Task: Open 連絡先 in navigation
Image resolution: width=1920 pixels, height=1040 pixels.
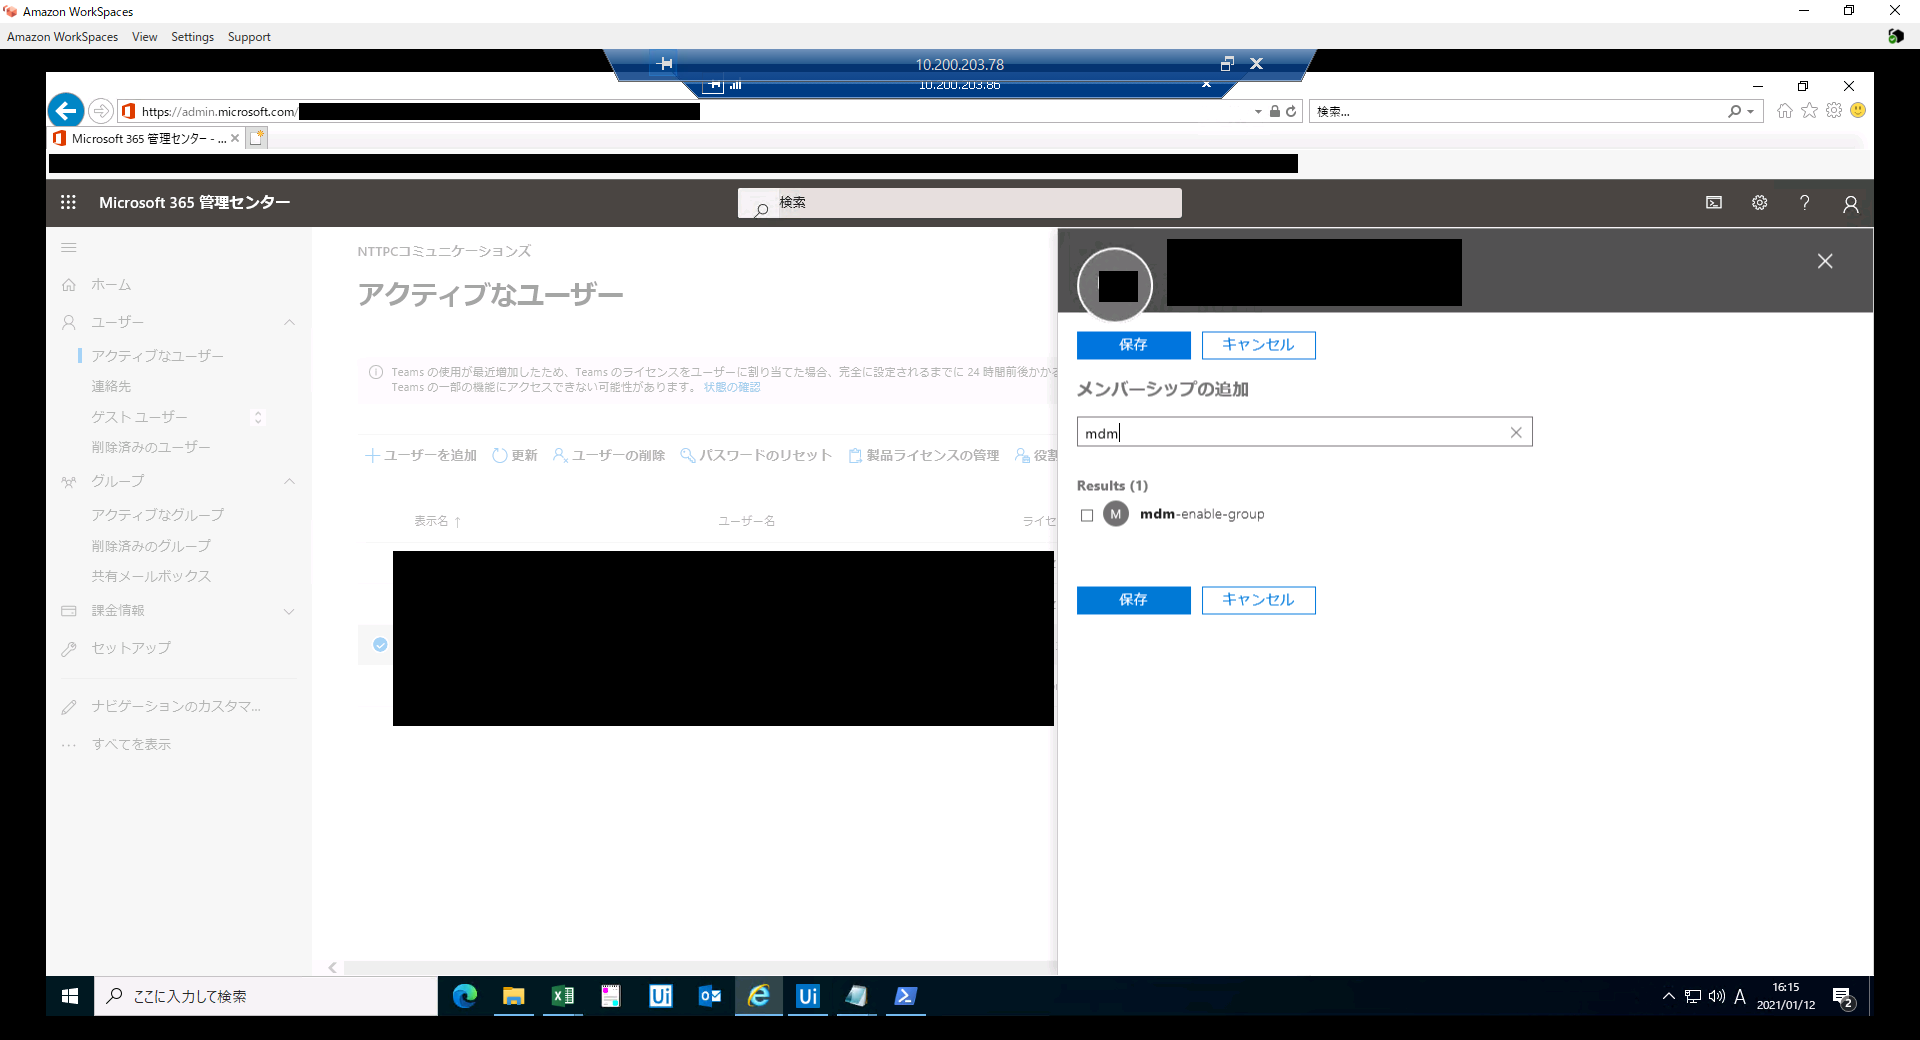Action: click(x=111, y=386)
